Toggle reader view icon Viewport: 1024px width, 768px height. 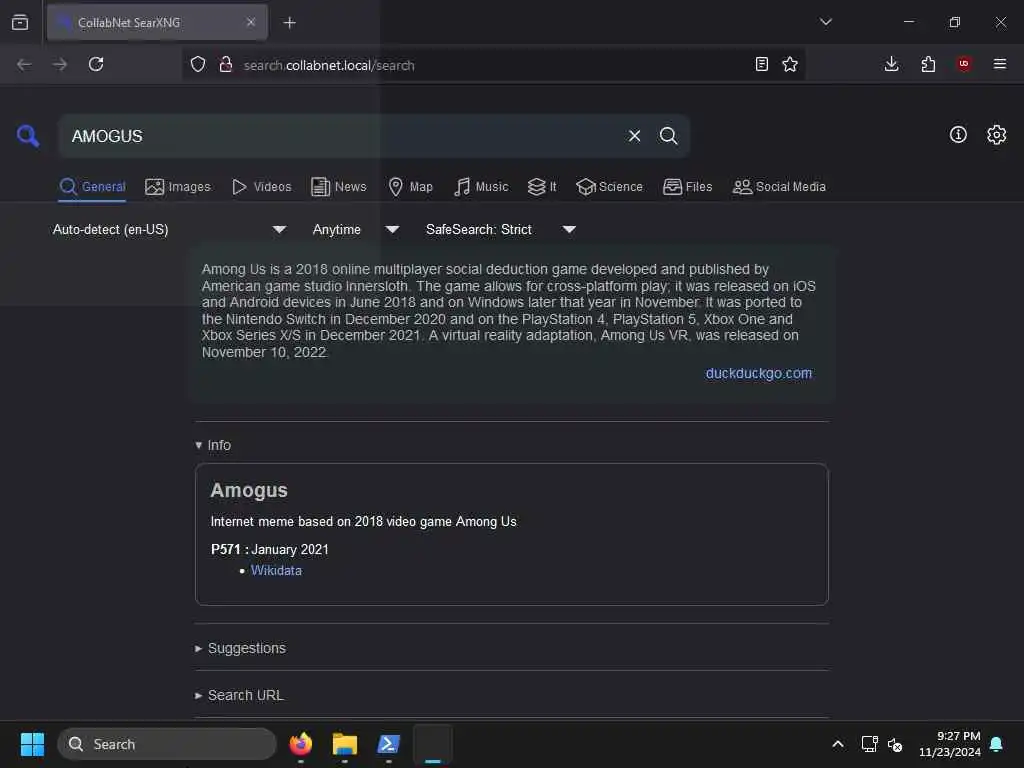[761, 64]
